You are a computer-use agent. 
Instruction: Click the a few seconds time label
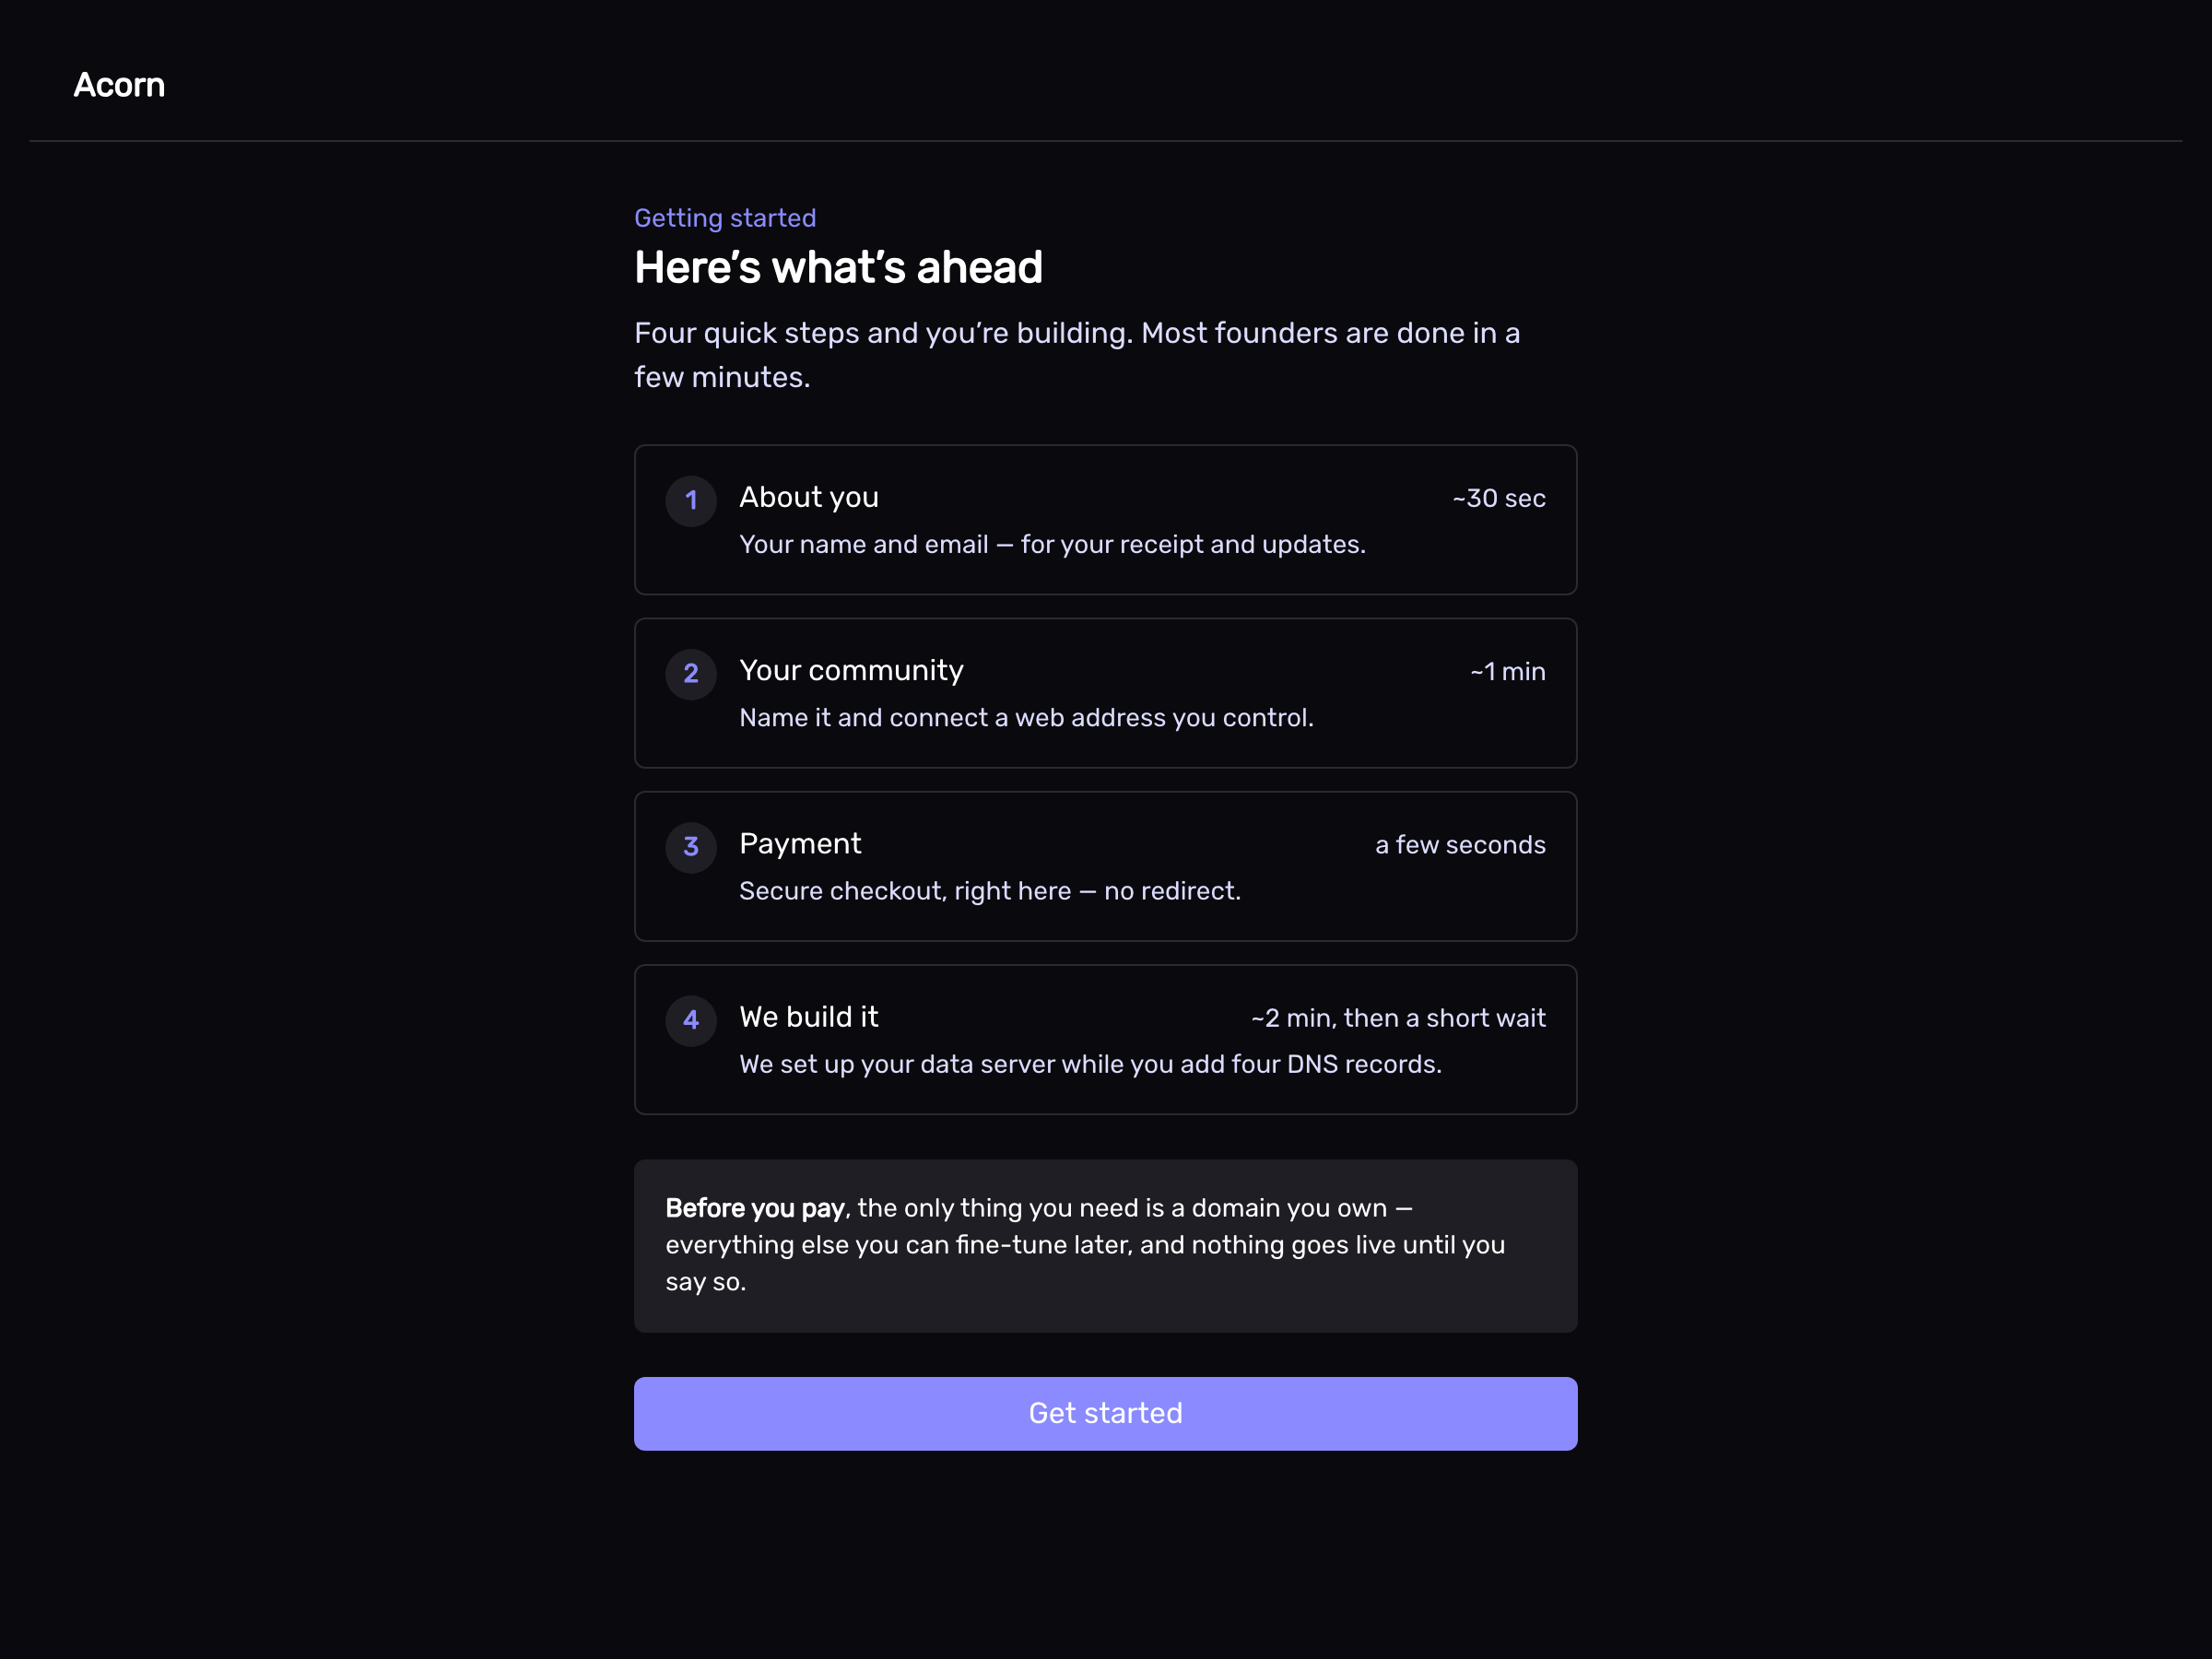(1460, 845)
